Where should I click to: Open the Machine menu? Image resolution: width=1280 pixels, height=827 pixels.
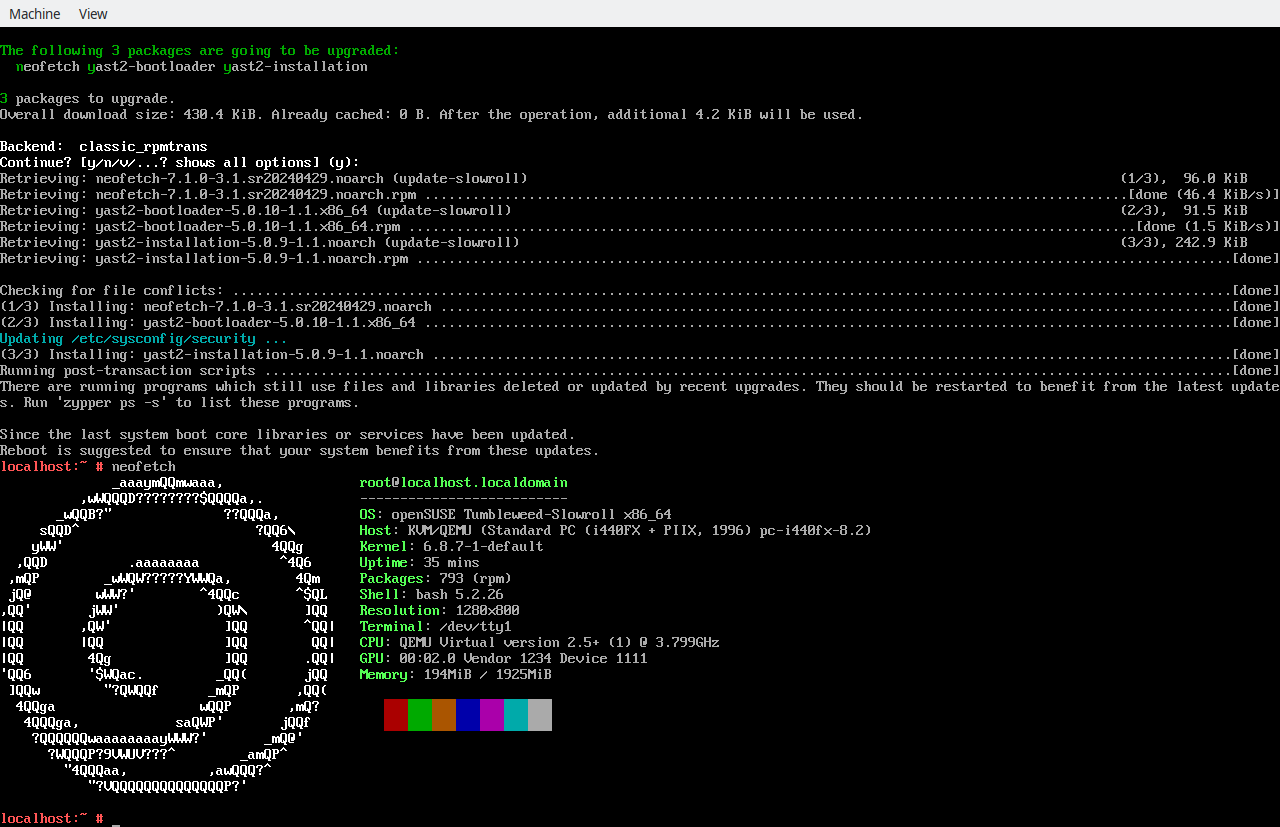click(35, 14)
